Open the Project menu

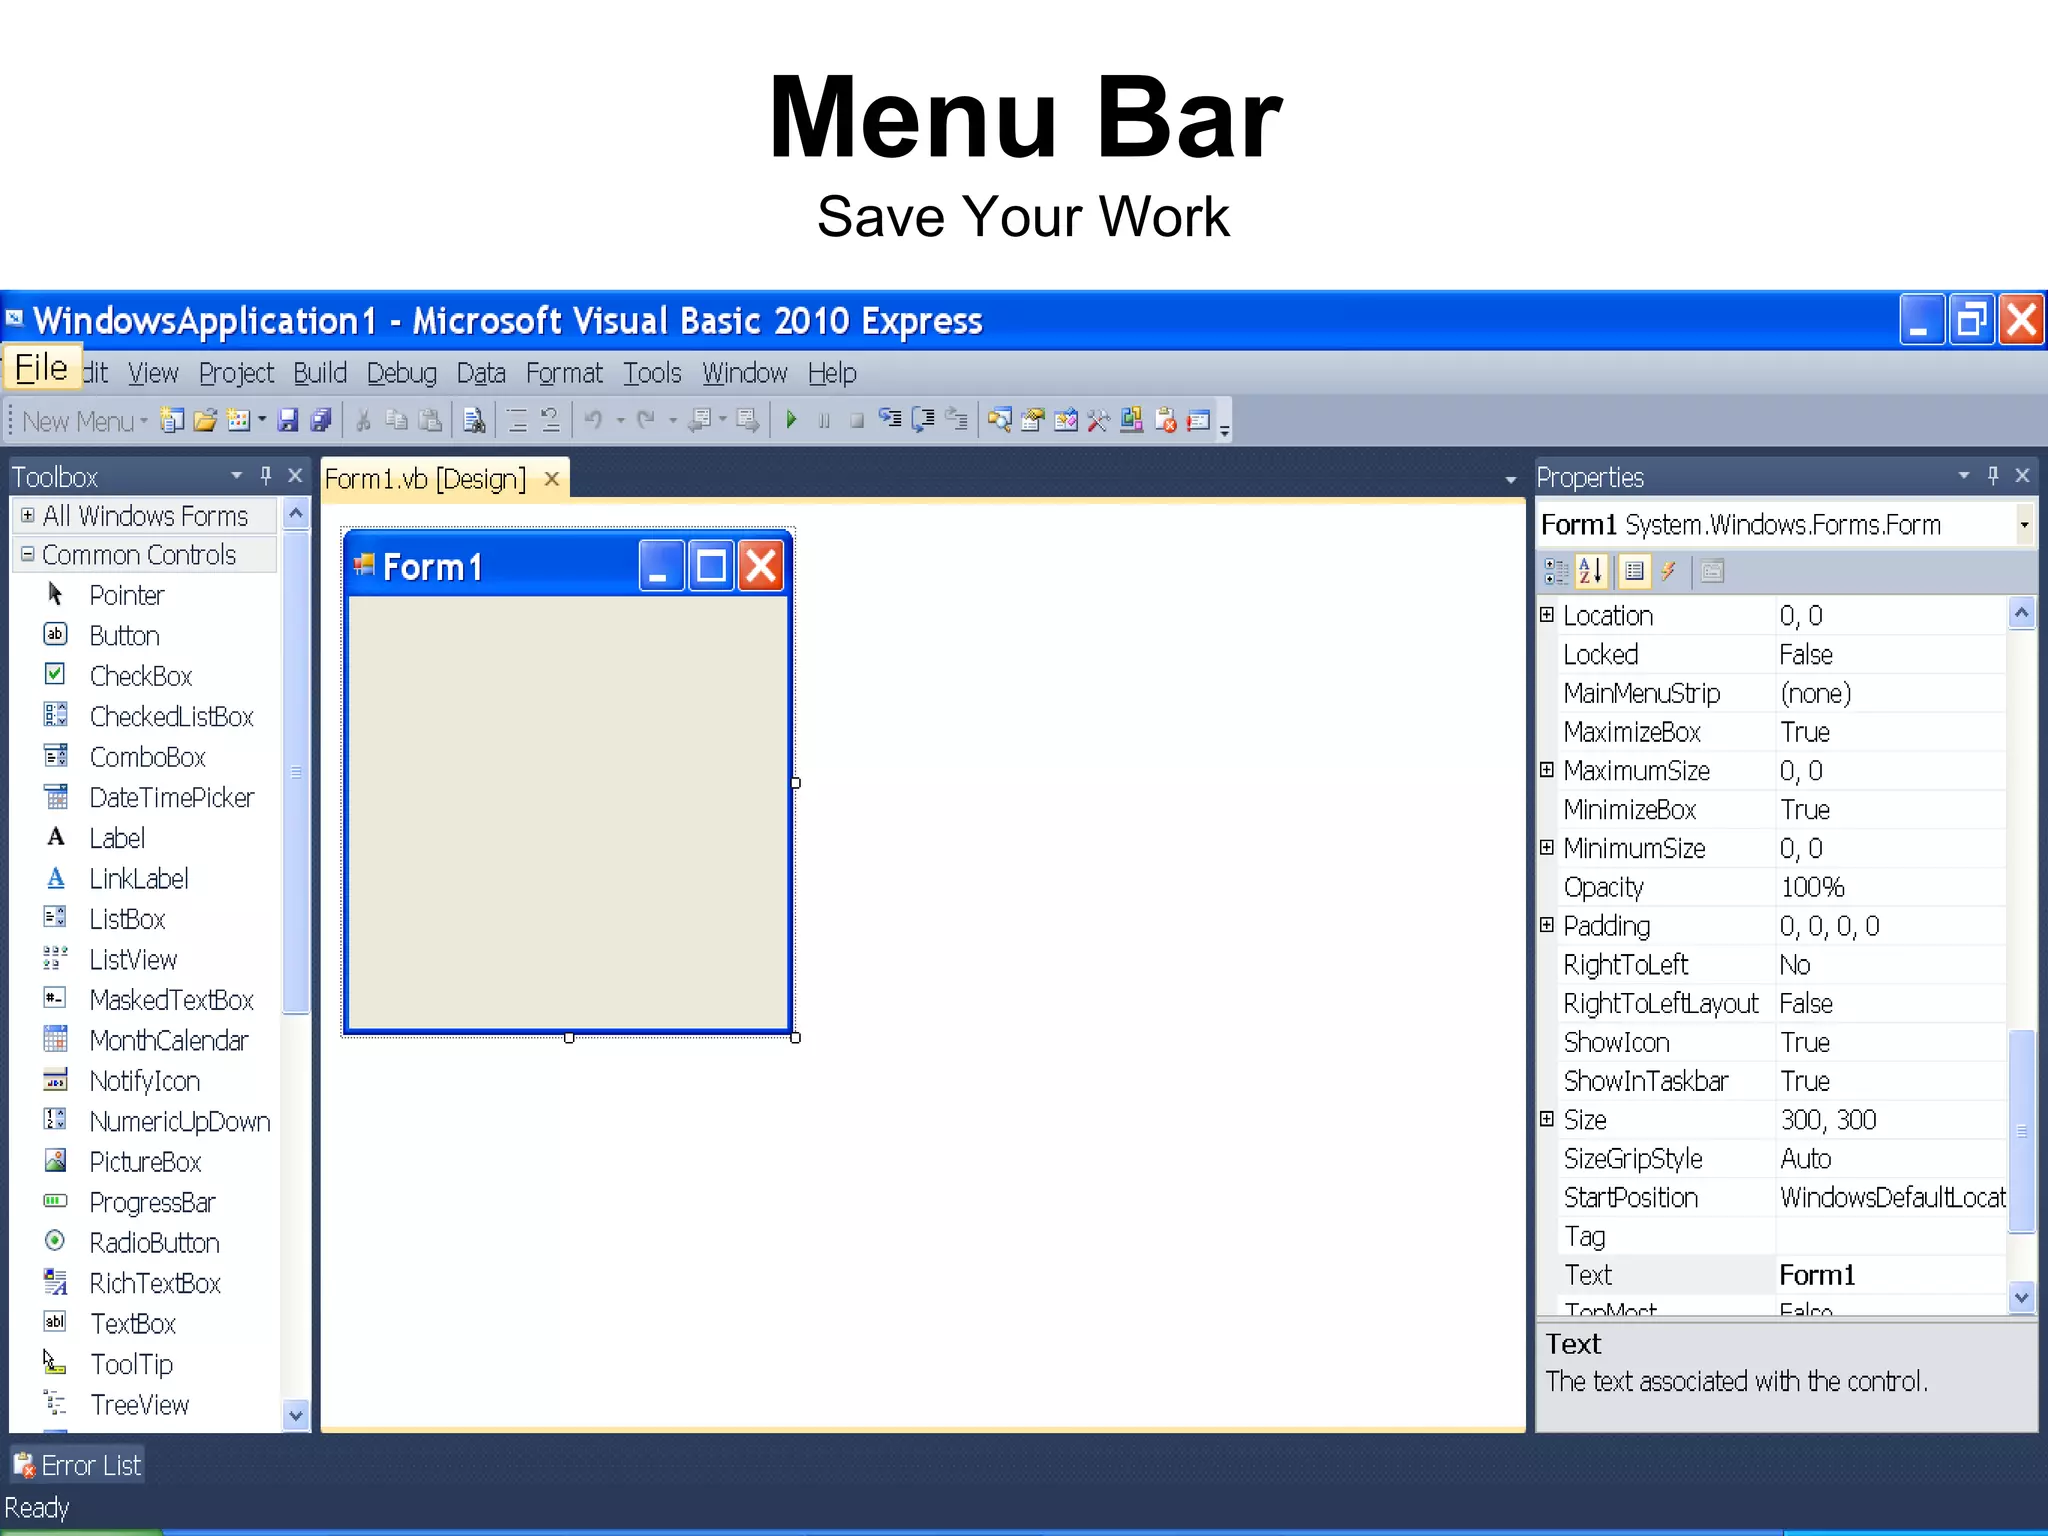pos(236,373)
